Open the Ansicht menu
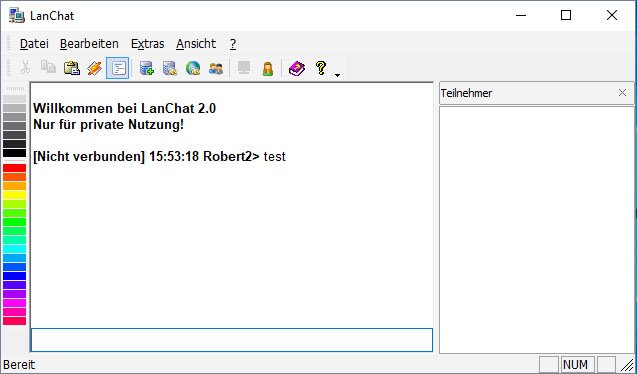Screen dimensions: 637x374 point(196,43)
